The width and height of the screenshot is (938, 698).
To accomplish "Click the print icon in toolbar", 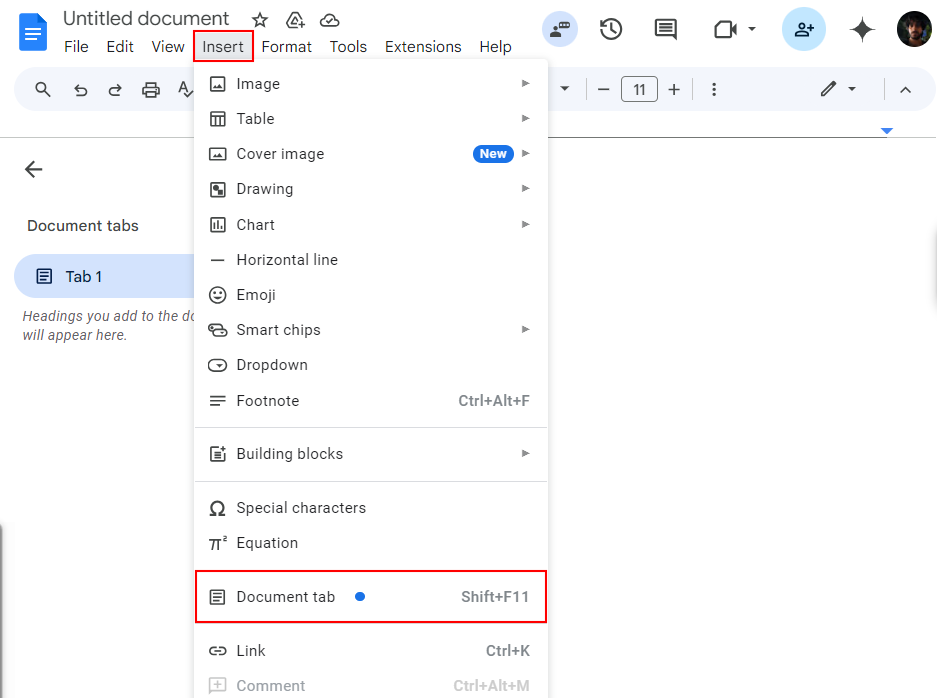I will 151,90.
